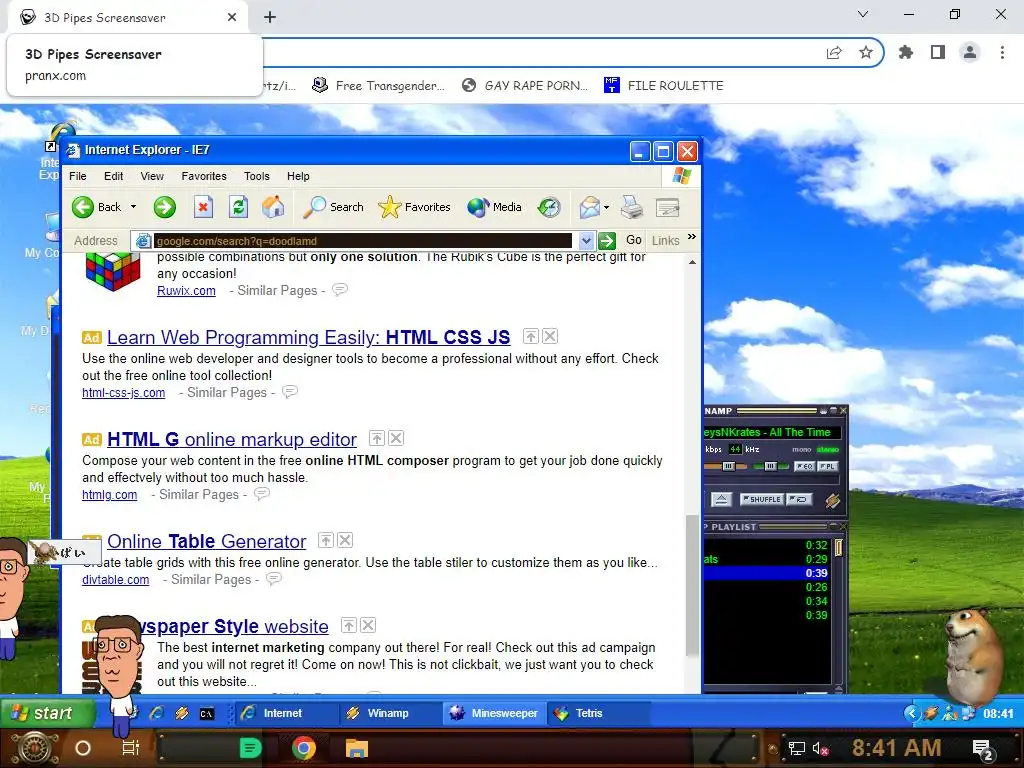This screenshot has height=768, width=1024.
Task: Open Chrome extensions puzzle icon
Action: pyautogui.click(x=906, y=52)
